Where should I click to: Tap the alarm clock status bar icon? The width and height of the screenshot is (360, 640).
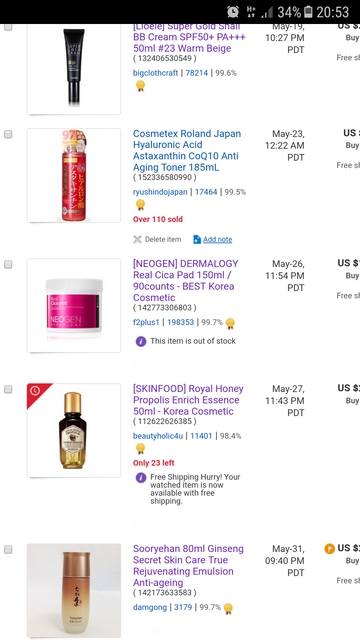pyautogui.click(x=233, y=12)
